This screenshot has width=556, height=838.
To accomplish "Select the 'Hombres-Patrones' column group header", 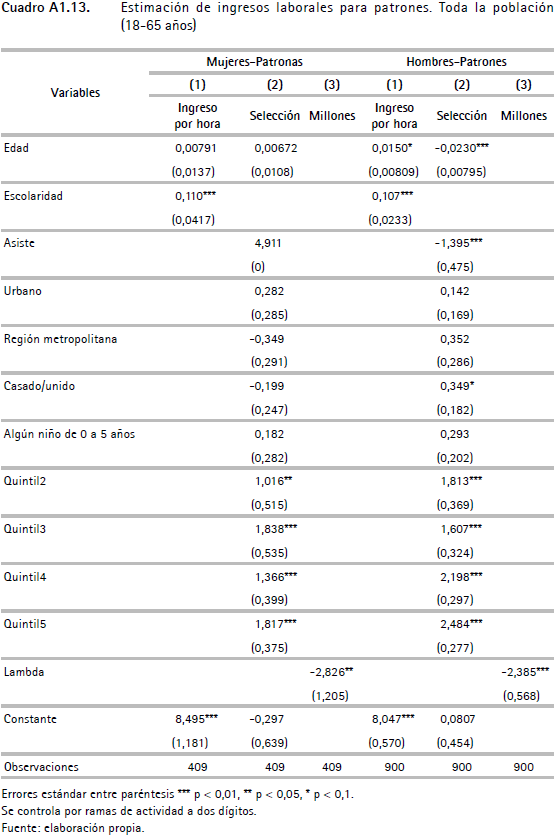I will (456, 62).
